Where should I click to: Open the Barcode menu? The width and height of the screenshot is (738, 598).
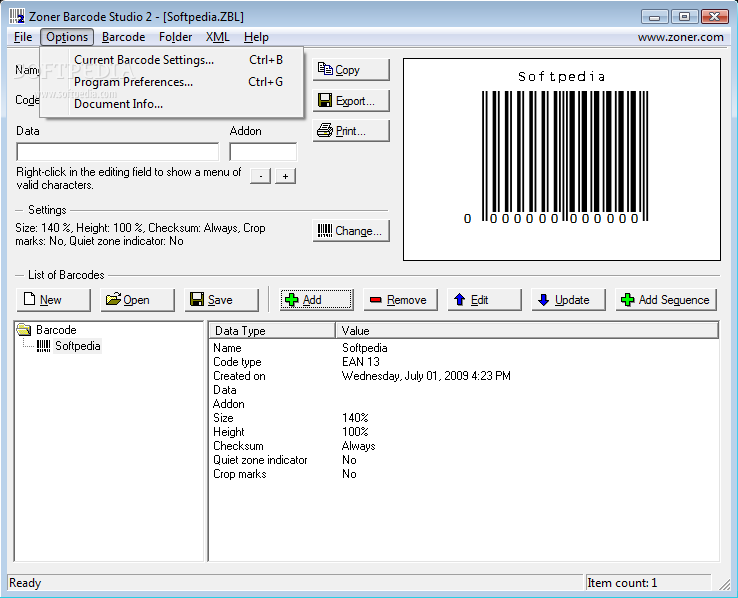coord(123,37)
